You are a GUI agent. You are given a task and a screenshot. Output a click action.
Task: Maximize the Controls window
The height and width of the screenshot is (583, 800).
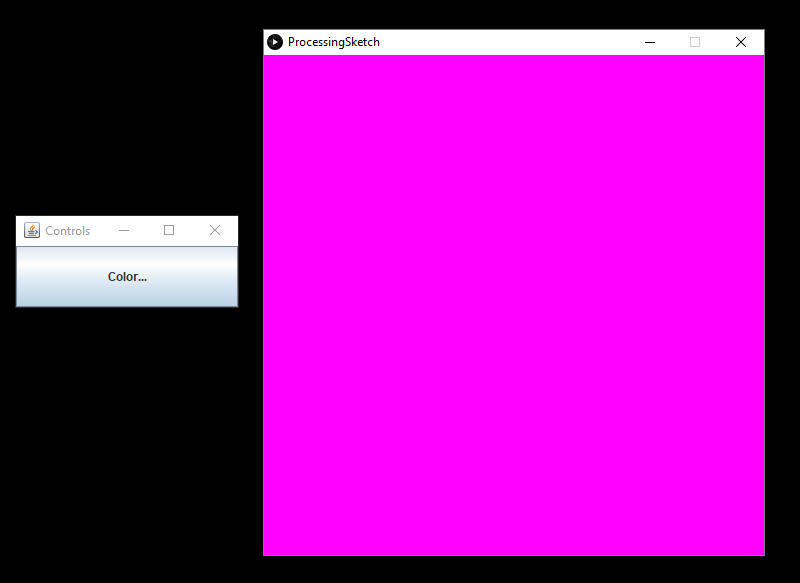pyautogui.click(x=169, y=230)
